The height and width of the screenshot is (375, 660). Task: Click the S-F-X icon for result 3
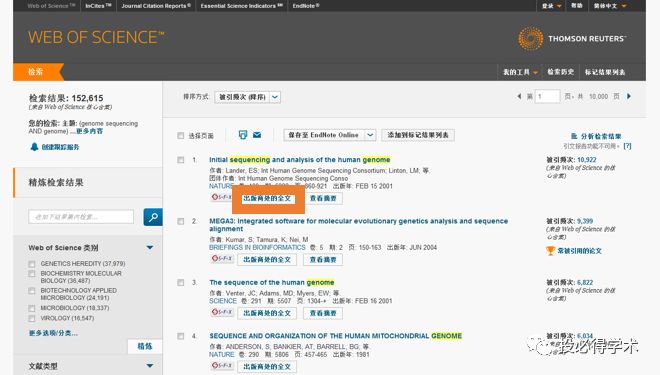(222, 312)
